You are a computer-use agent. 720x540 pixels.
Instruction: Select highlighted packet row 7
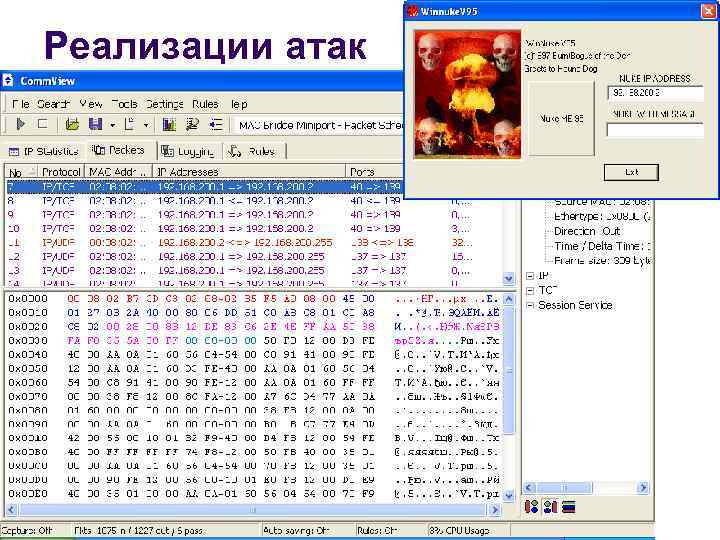click(205, 187)
